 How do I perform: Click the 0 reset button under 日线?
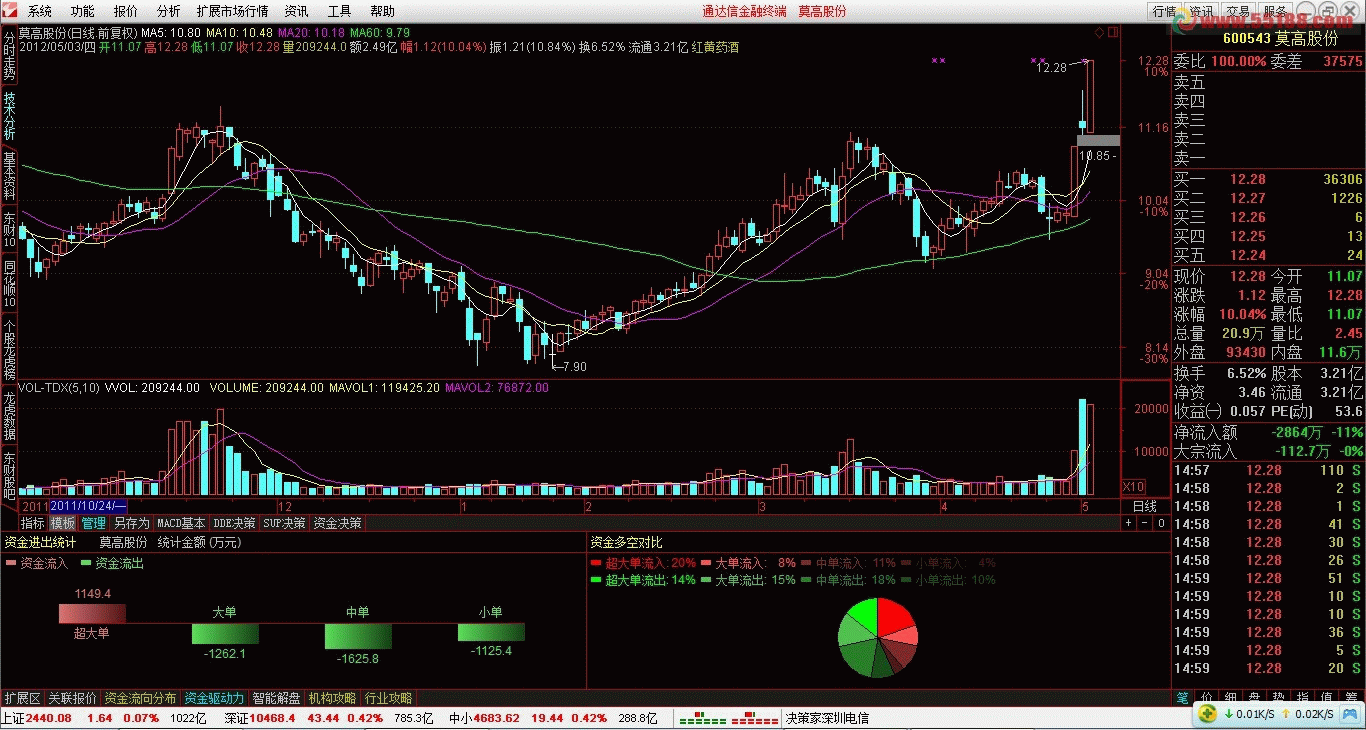(x=1161, y=523)
